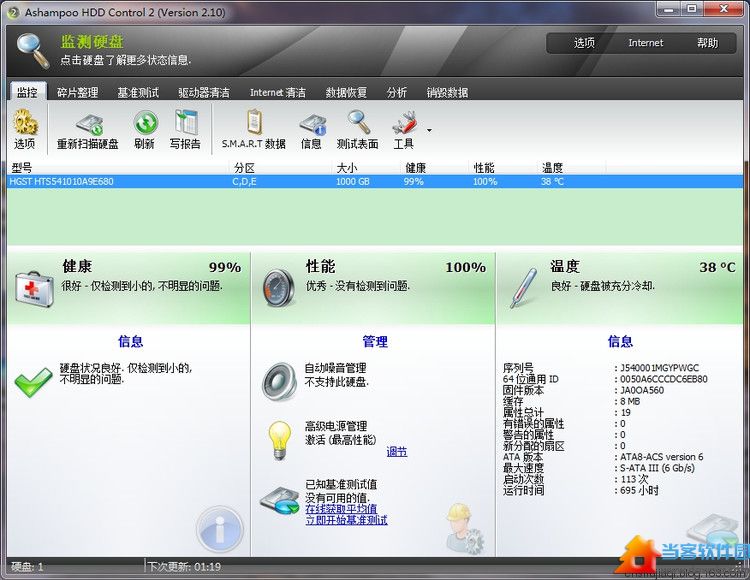Click the S-ATA III (6 Gb/s) value
Screen dimensions: 750x580
[x=657, y=468]
